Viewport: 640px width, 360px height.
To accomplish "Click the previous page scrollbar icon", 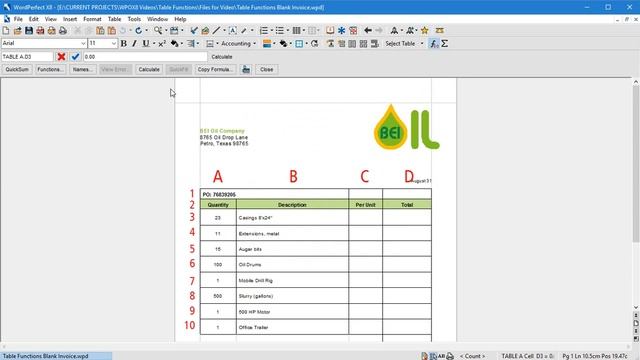I will pyautogui.click(x=636, y=316).
